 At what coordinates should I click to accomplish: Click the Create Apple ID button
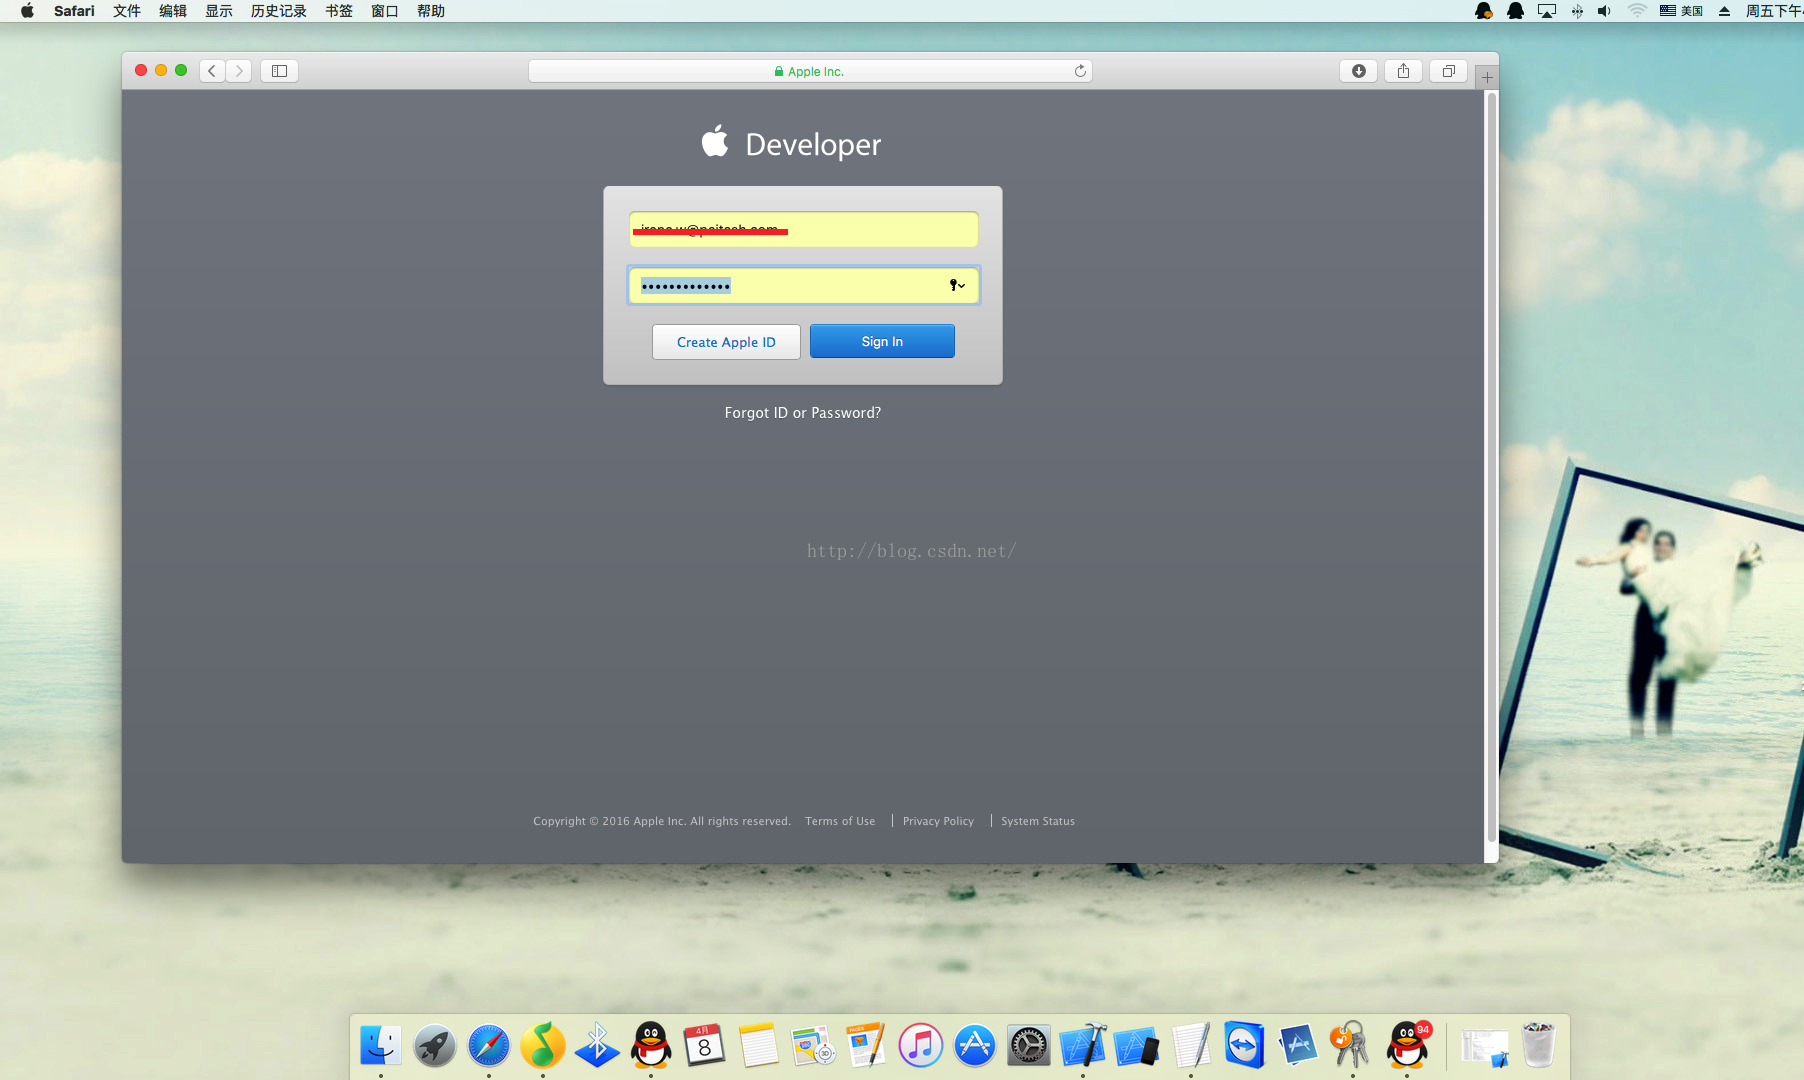click(x=726, y=342)
